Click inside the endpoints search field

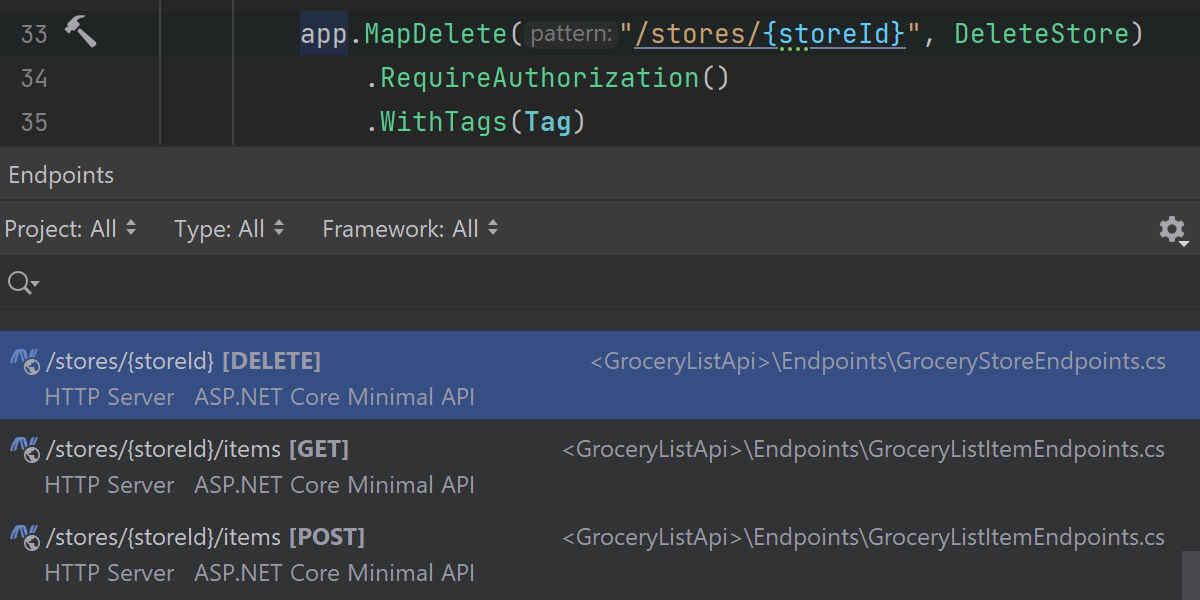(600, 284)
